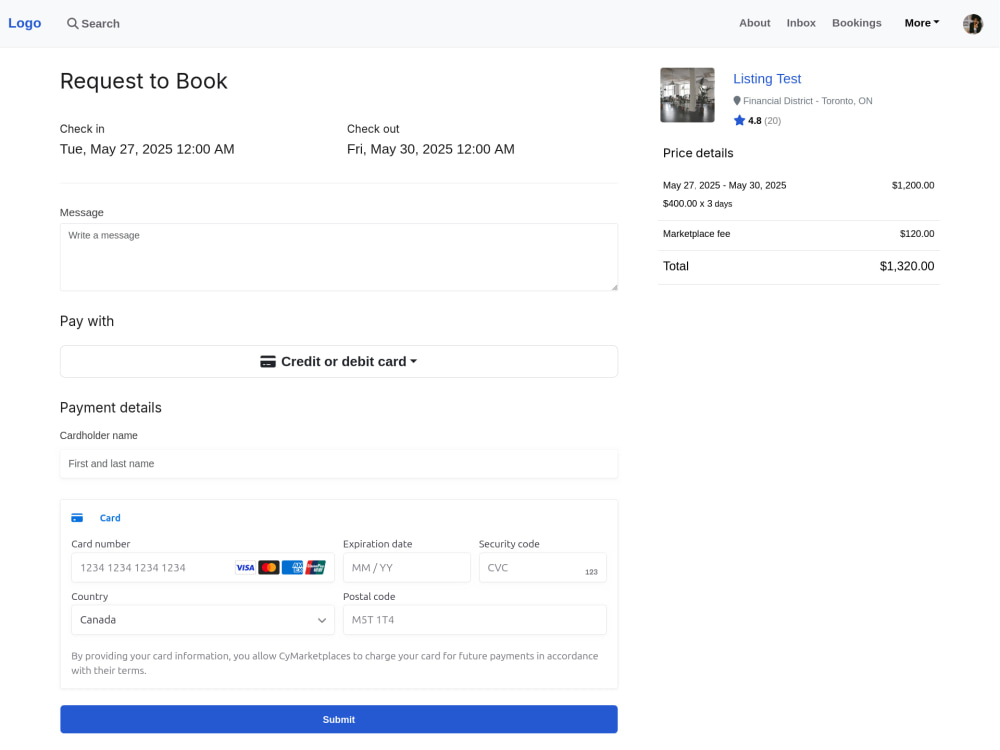The width and height of the screenshot is (1000, 750).
Task: Open the Credit or debit card dropdown
Action: pos(339,362)
